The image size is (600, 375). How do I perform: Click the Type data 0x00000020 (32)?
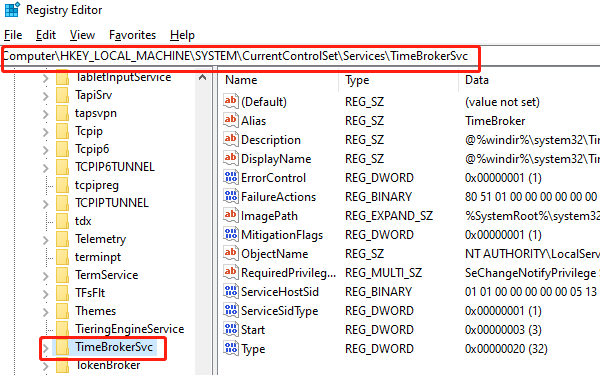[x=506, y=349]
